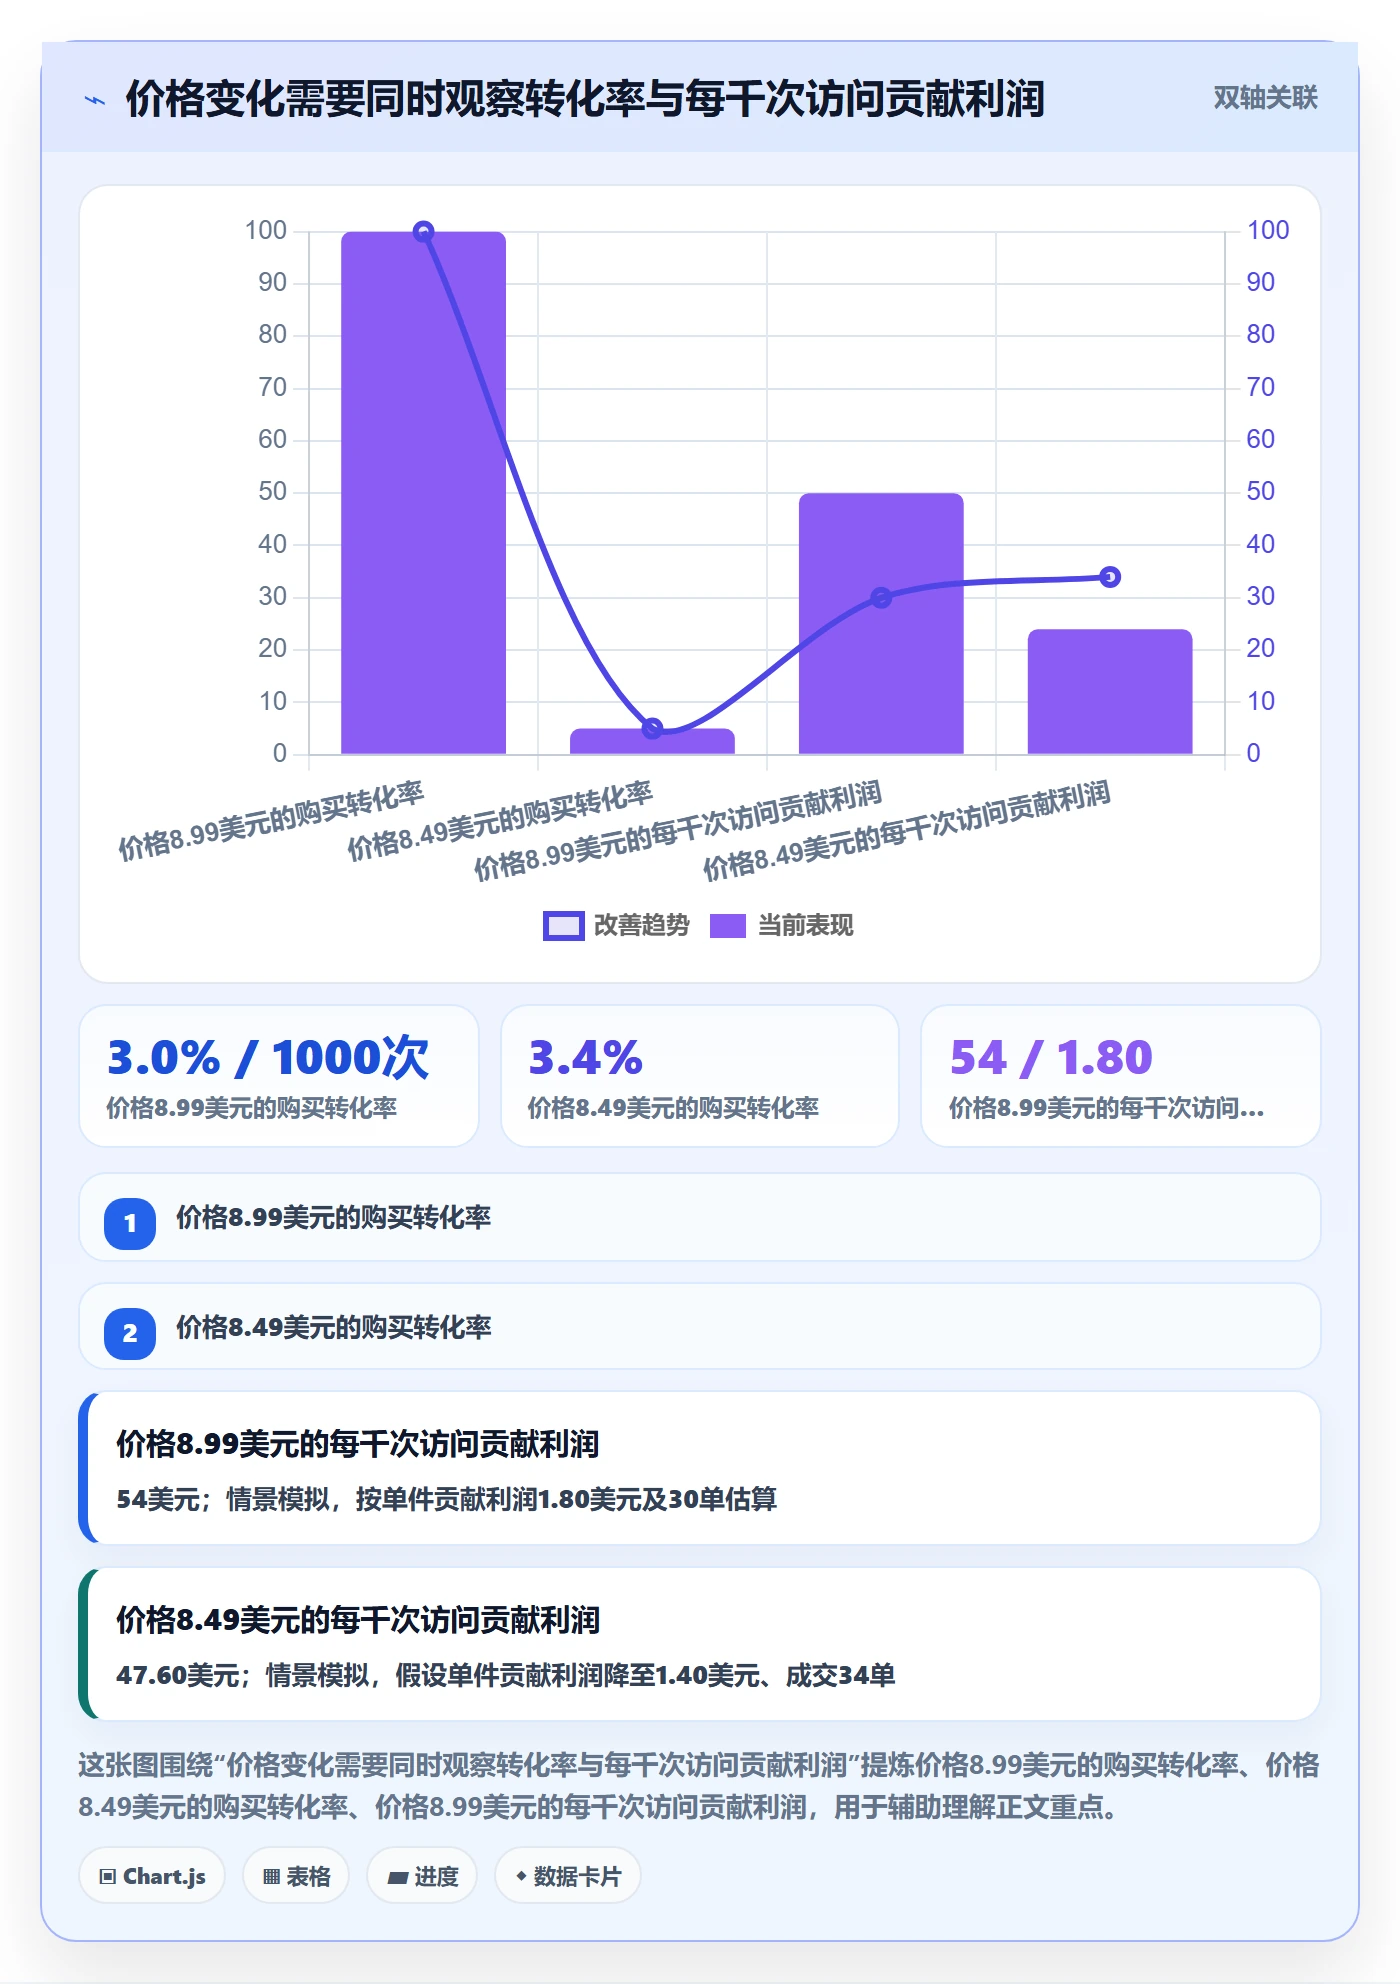The width and height of the screenshot is (1400, 1984).
Task: Click the right axis label 100
Action: [x=1267, y=230]
